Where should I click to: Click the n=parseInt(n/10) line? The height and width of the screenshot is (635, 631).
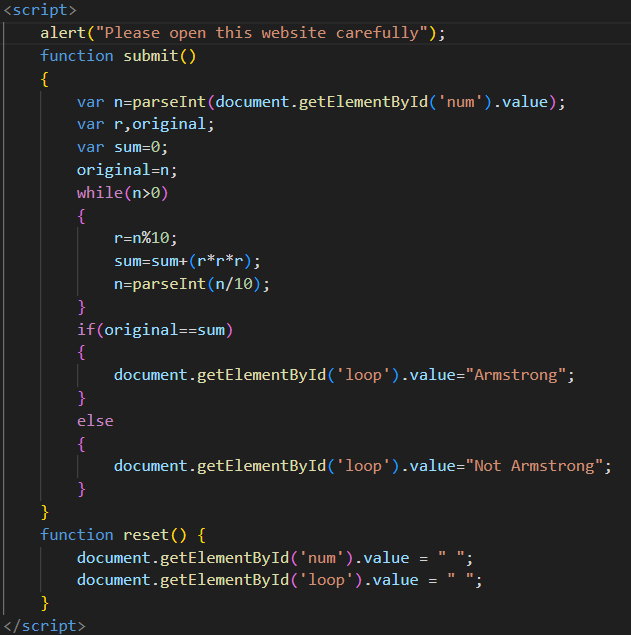click(x=192, y=284)
